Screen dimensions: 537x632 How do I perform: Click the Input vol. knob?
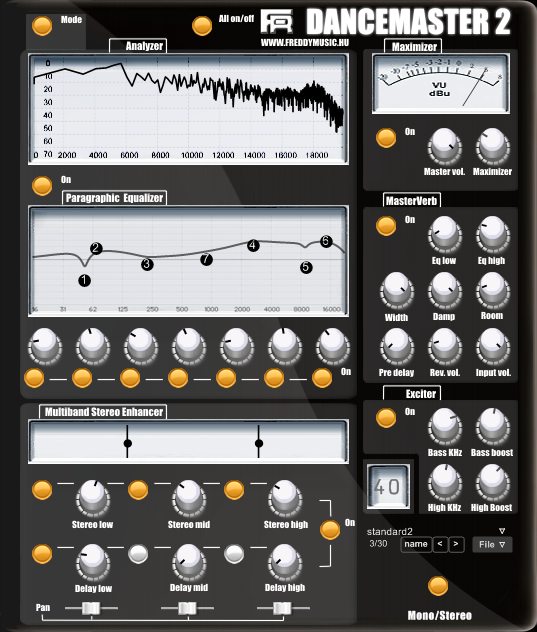[x=492, y=347]
